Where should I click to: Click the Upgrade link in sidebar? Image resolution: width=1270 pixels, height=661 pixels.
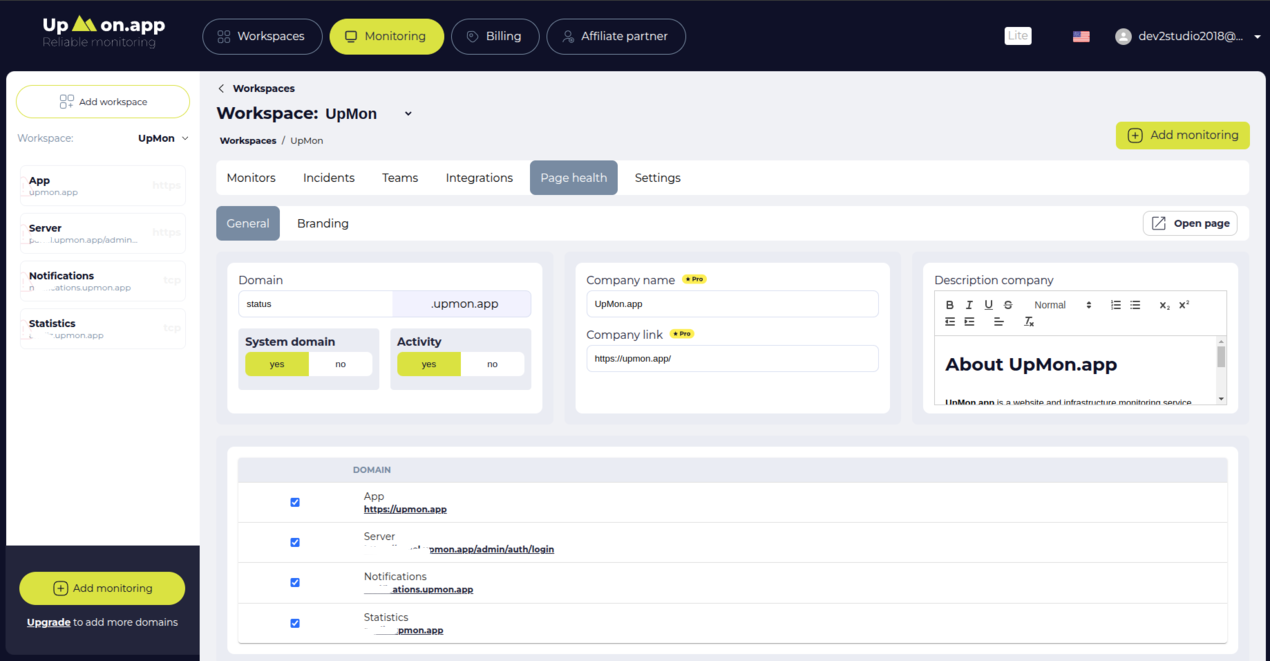(48, 622)
